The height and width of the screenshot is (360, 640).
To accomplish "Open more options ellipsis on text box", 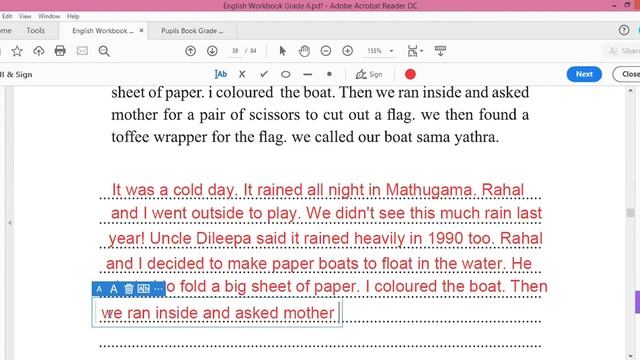I will (x=159, y=289).
